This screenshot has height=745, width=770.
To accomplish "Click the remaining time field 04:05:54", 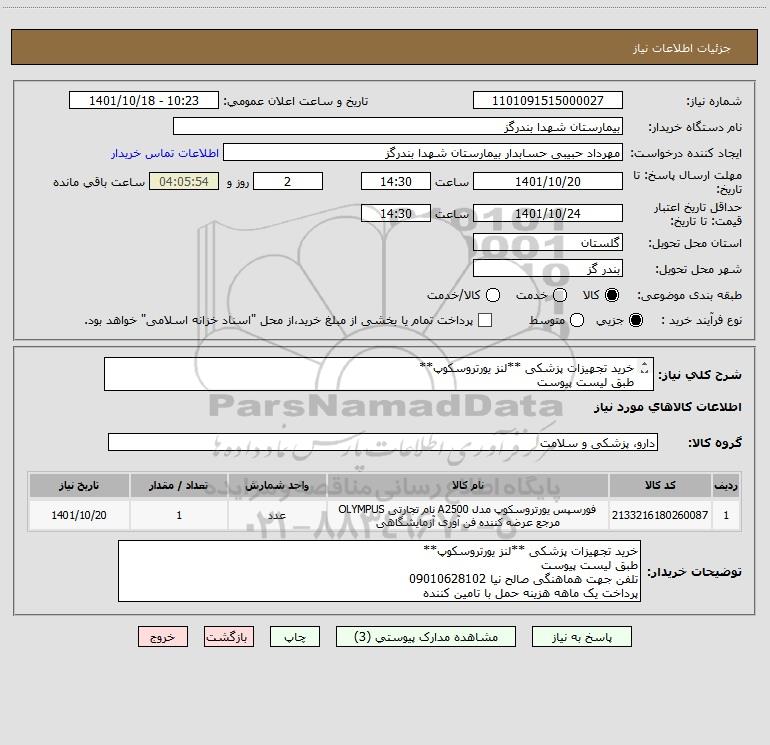I will point(184,181).
